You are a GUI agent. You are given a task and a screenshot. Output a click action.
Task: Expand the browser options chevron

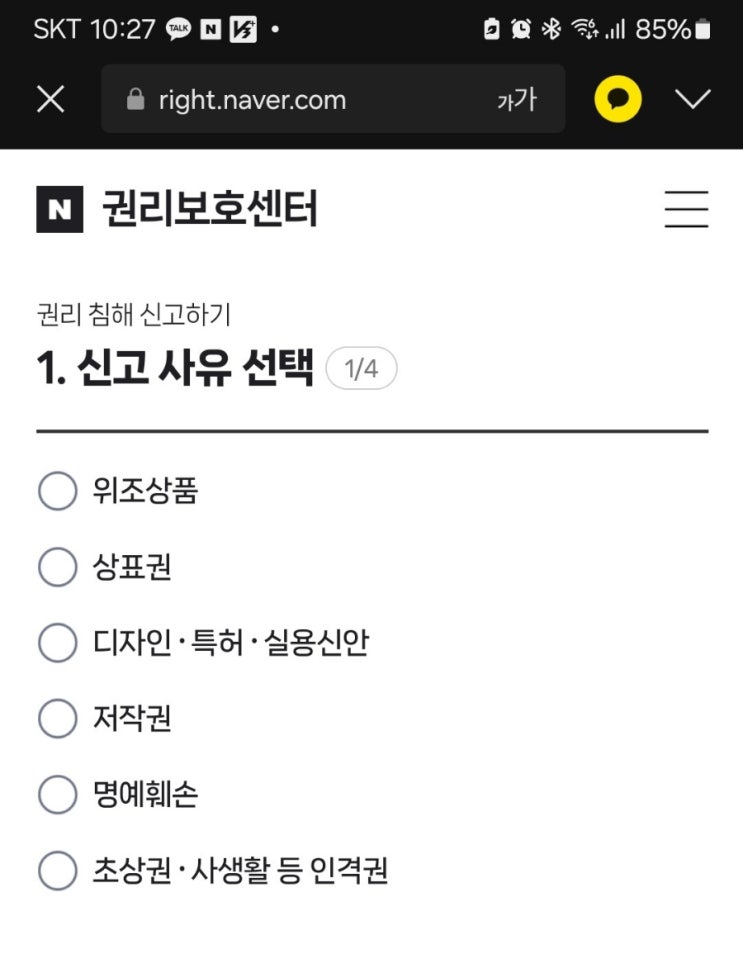(x=693, y=99)
